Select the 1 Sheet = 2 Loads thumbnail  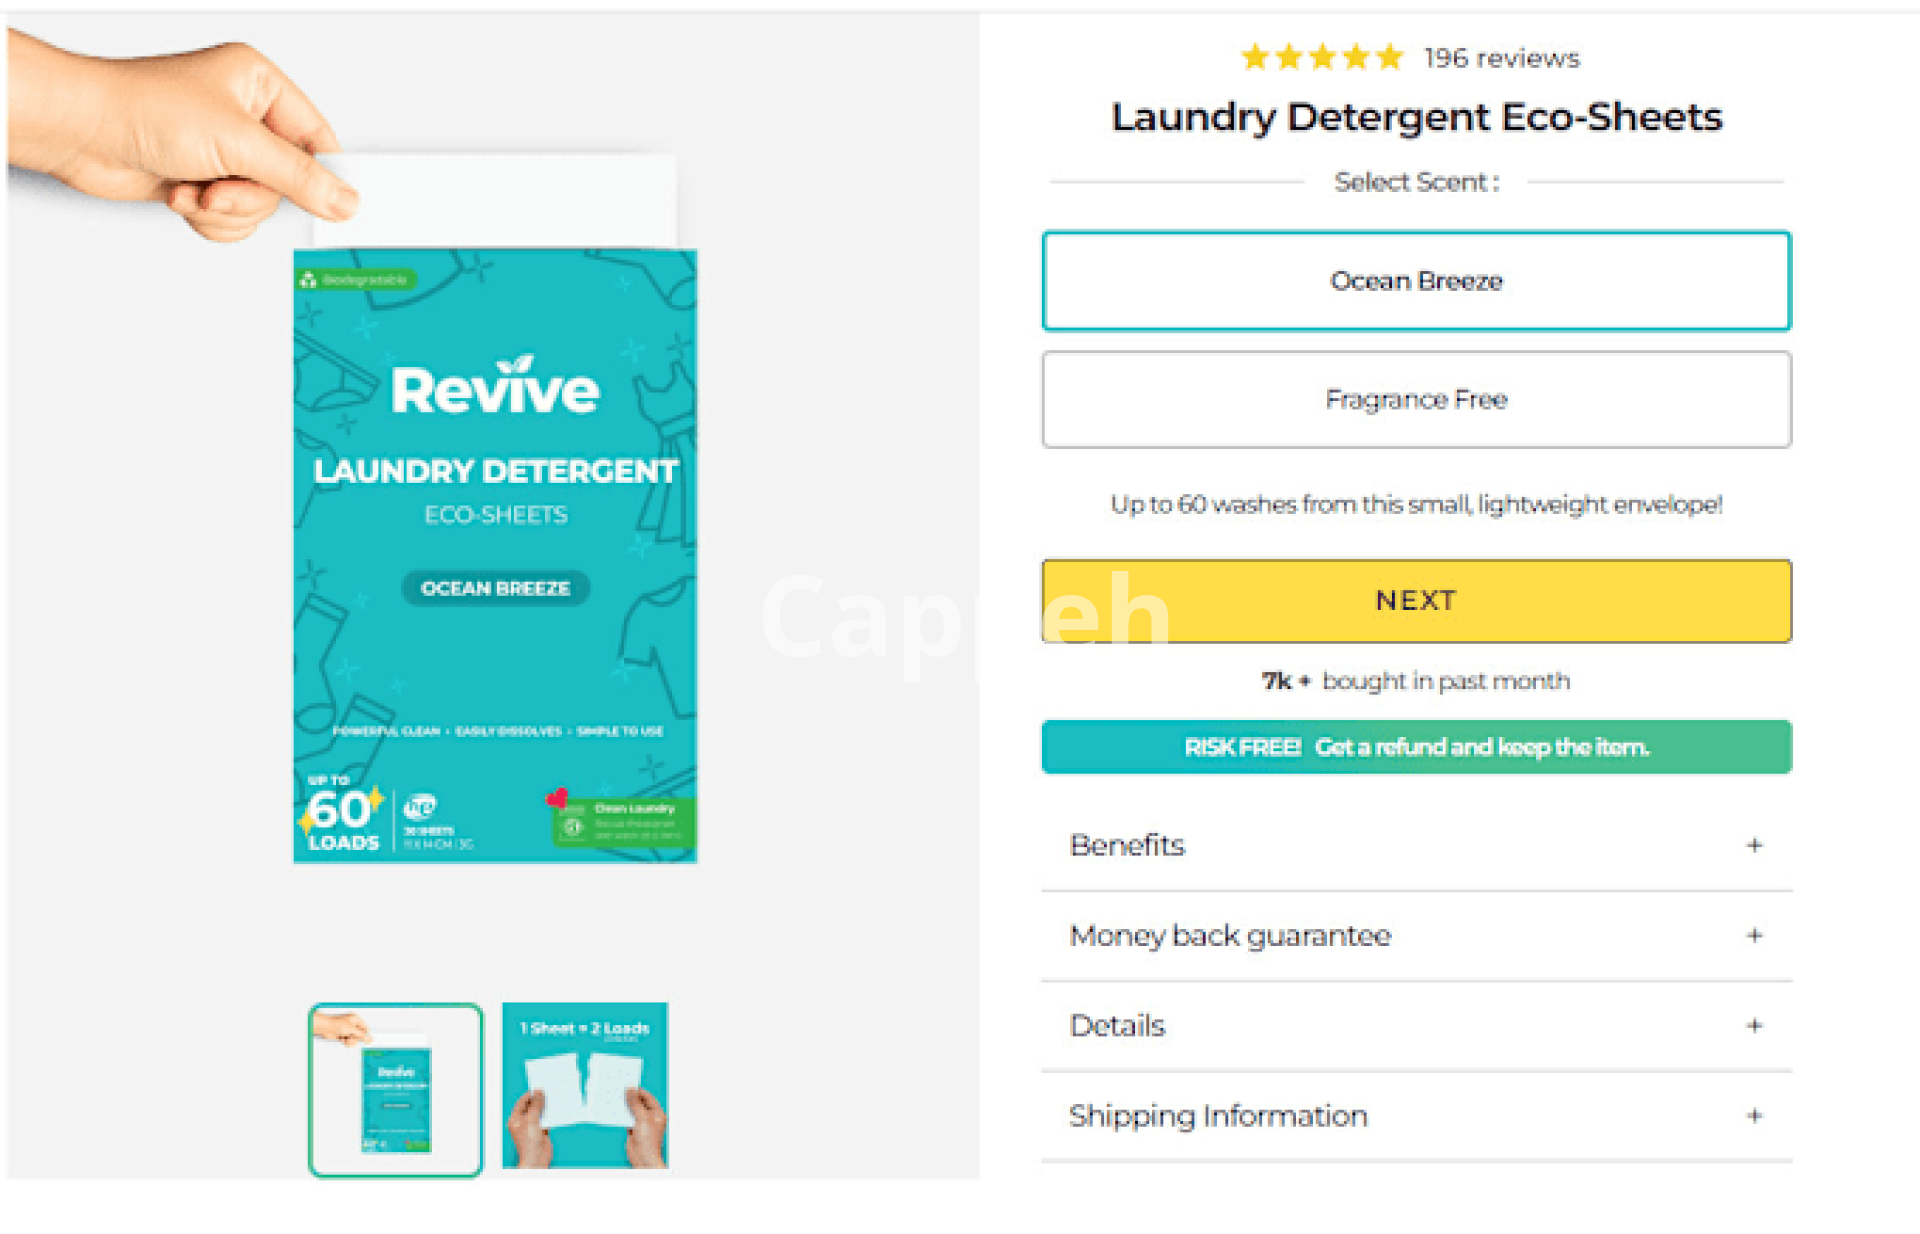pos(585,1085)
